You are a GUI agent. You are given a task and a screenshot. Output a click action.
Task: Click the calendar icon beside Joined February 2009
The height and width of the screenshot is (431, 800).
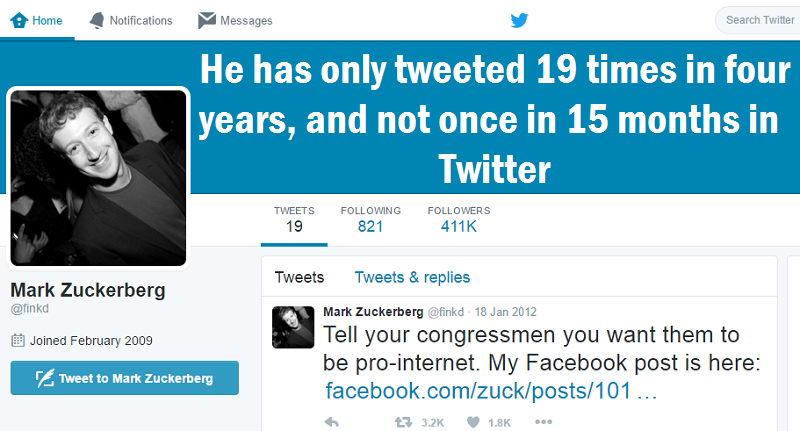tap(18, 340)
